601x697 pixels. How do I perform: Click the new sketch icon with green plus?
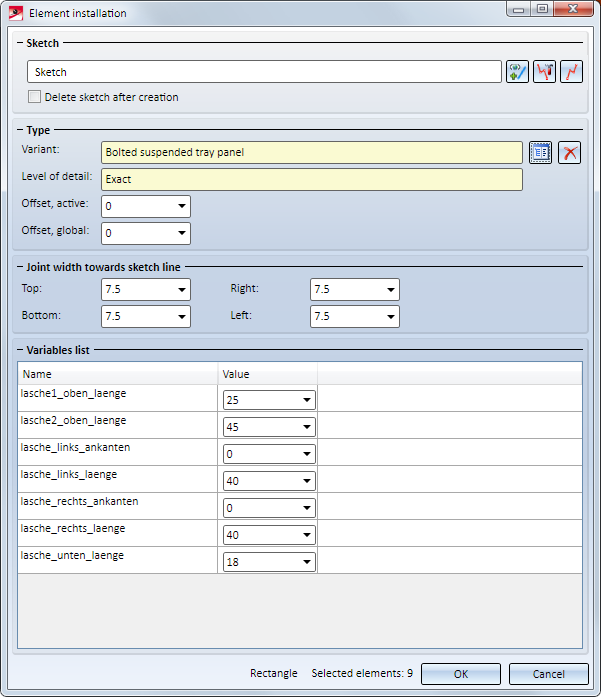pyautogui.click(x=517, y=72)
